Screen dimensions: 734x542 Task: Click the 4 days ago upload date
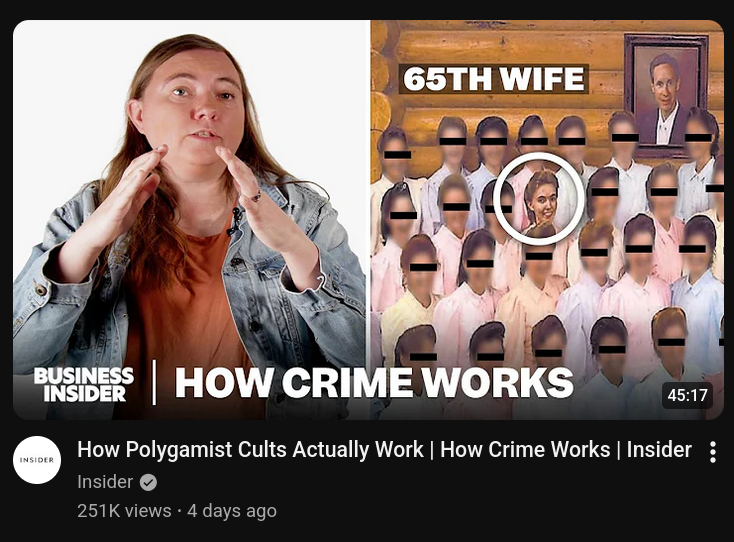(232, 511)
